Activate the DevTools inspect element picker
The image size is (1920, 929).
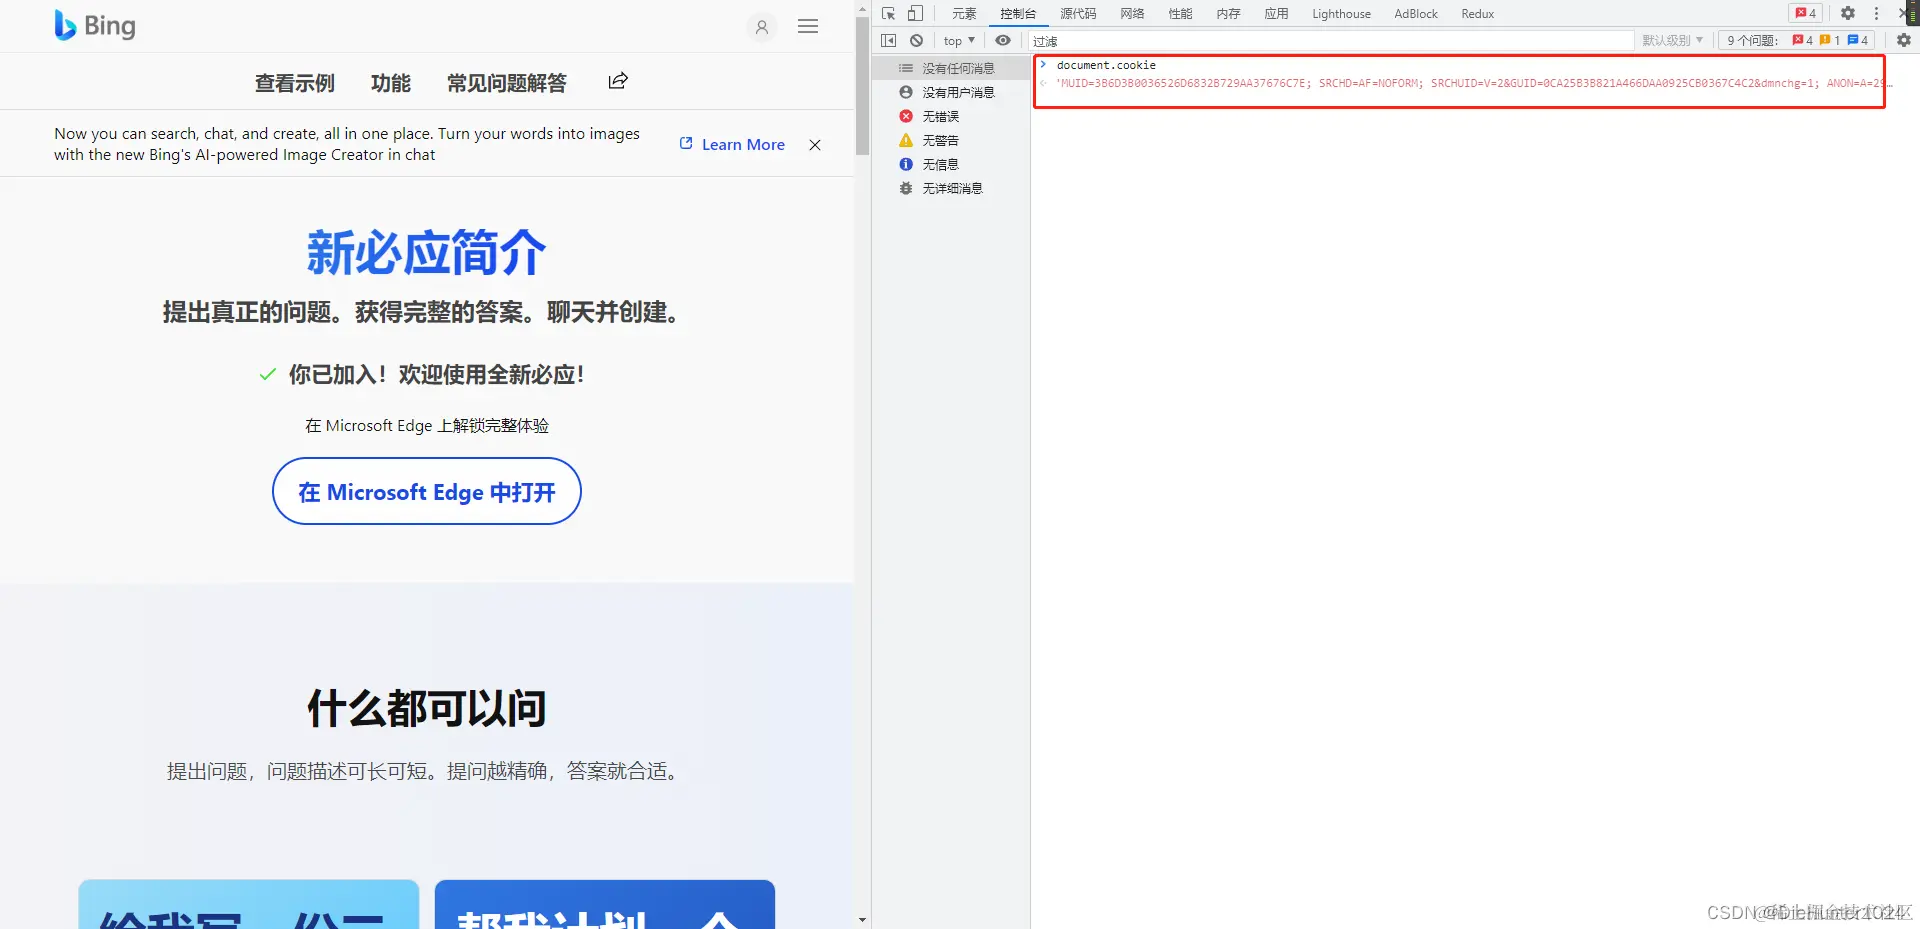(x=888, y=13)
